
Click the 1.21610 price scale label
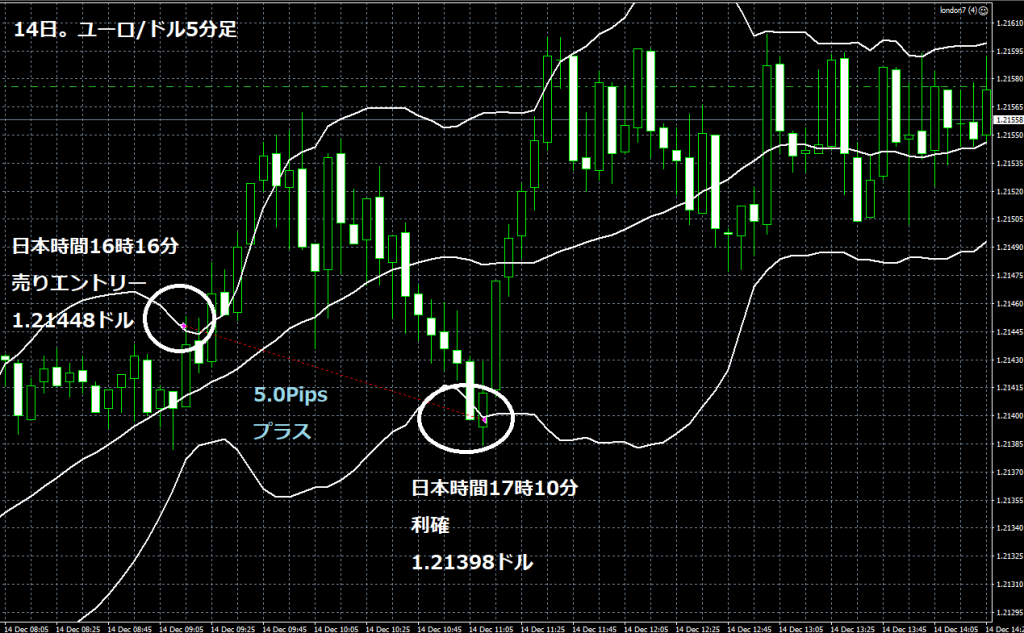pos(1007,23)
